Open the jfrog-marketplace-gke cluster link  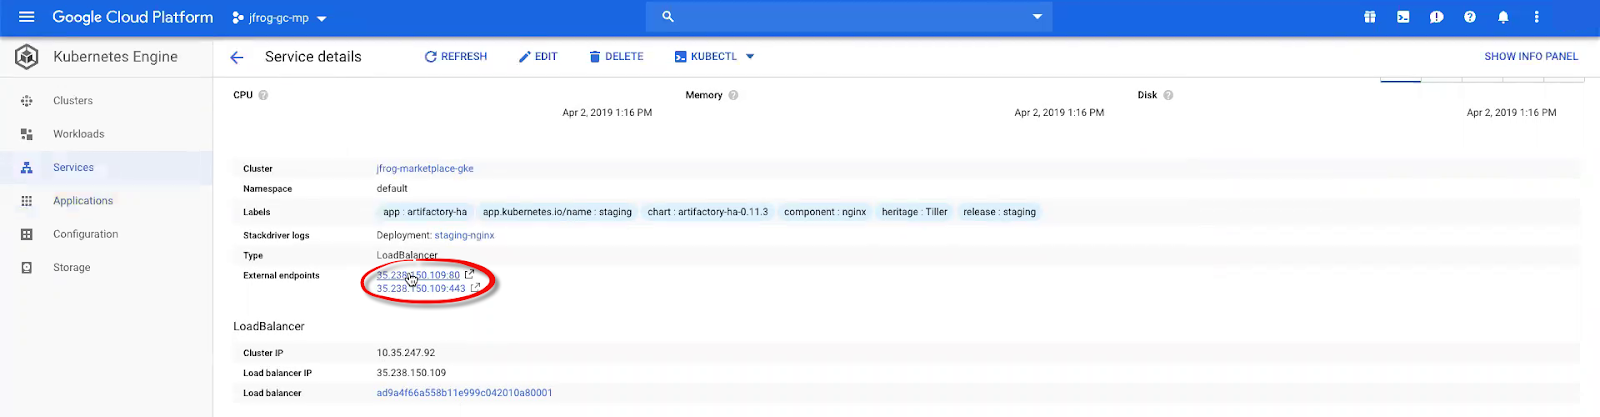(x=425, y=169)
